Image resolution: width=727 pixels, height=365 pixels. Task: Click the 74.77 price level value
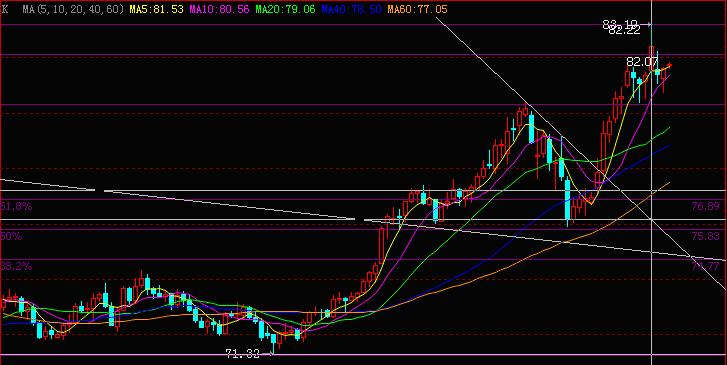coord(705,266)
